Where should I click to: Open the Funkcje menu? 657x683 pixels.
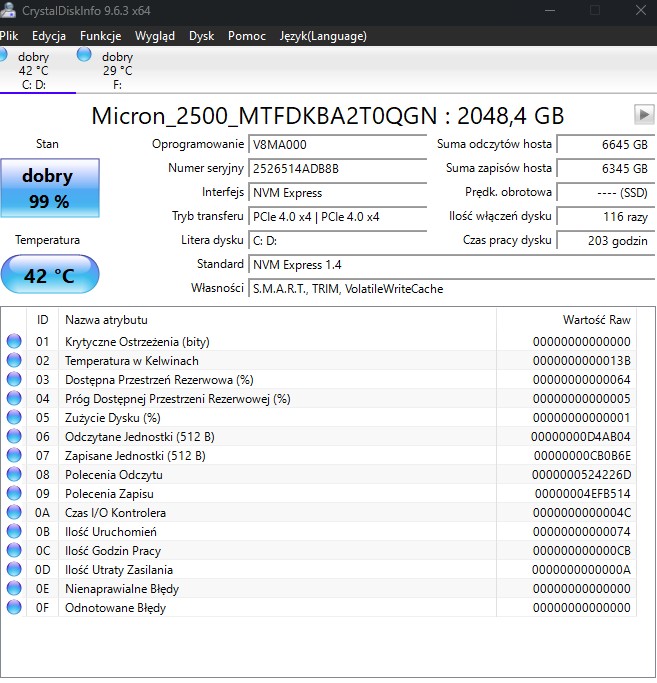[100, 36]
